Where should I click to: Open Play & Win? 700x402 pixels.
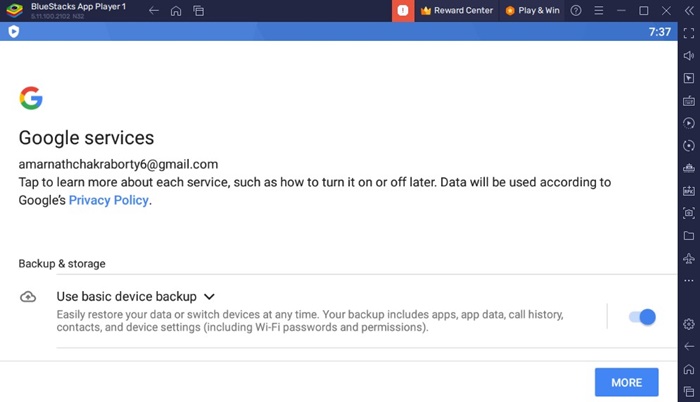532,11
